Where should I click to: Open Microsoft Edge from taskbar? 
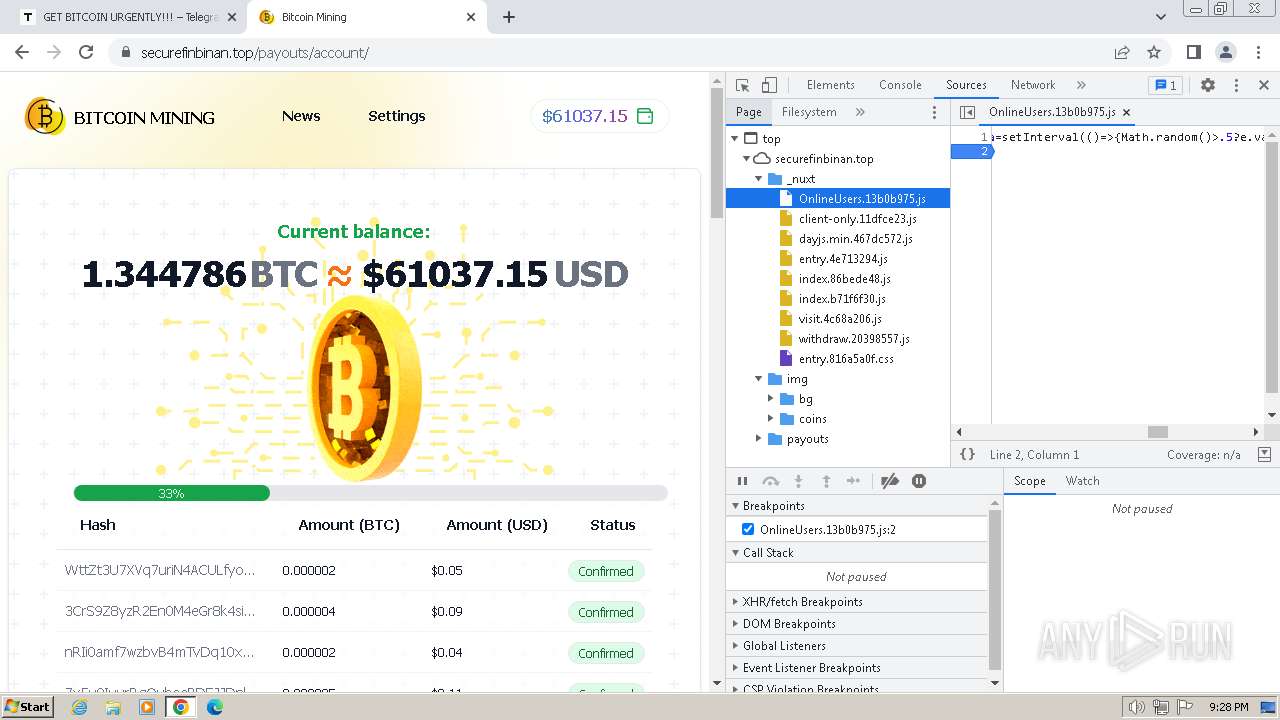(x=215, y=706)
